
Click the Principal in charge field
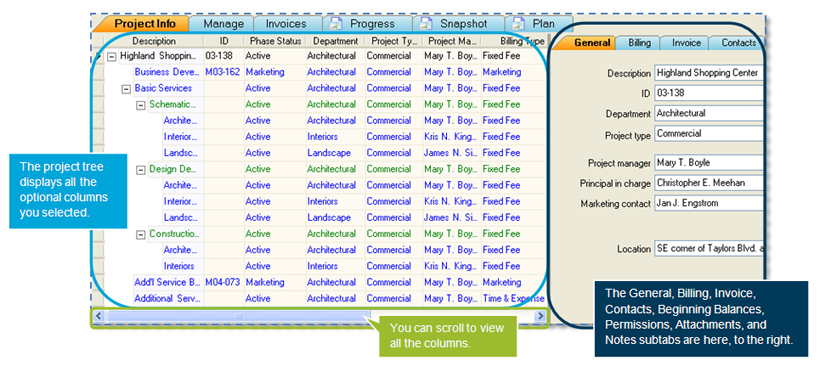(x=709, y=183)
